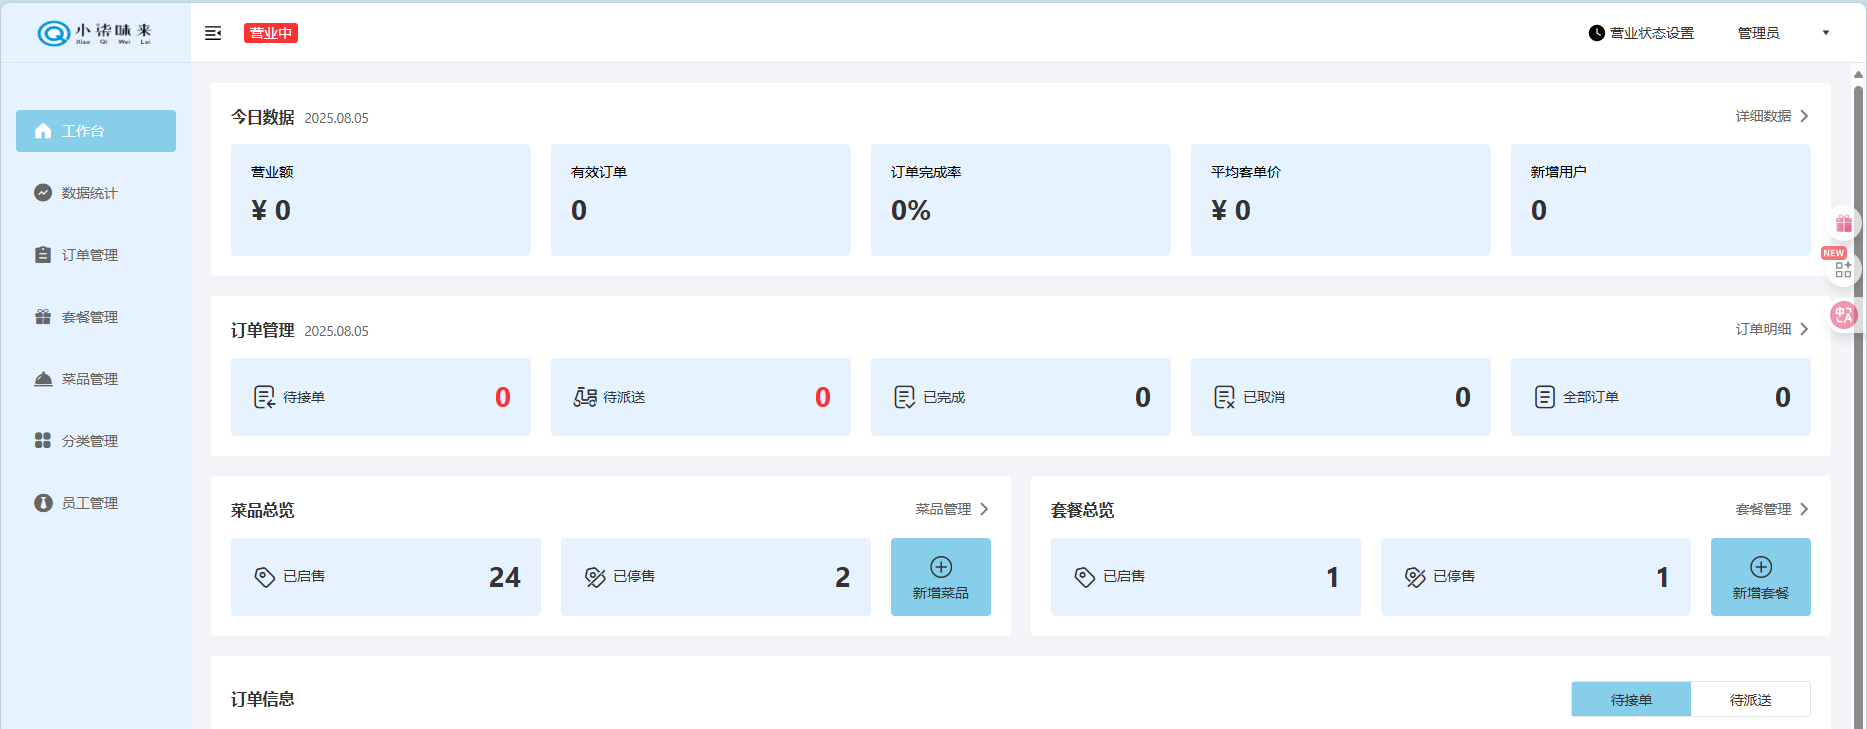Click the plus icon for 新增菜品
1867x729 pixels.
click(940, 567)
